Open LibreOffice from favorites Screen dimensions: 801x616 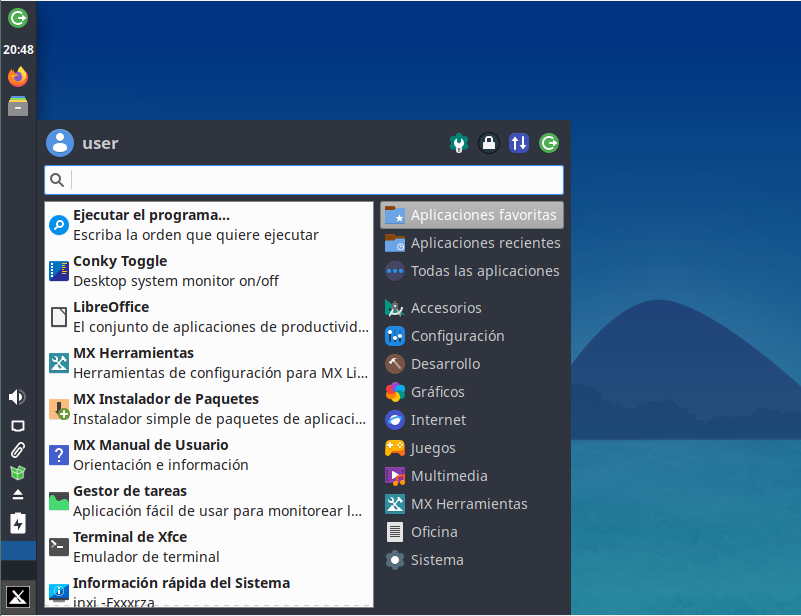[209, 317]
